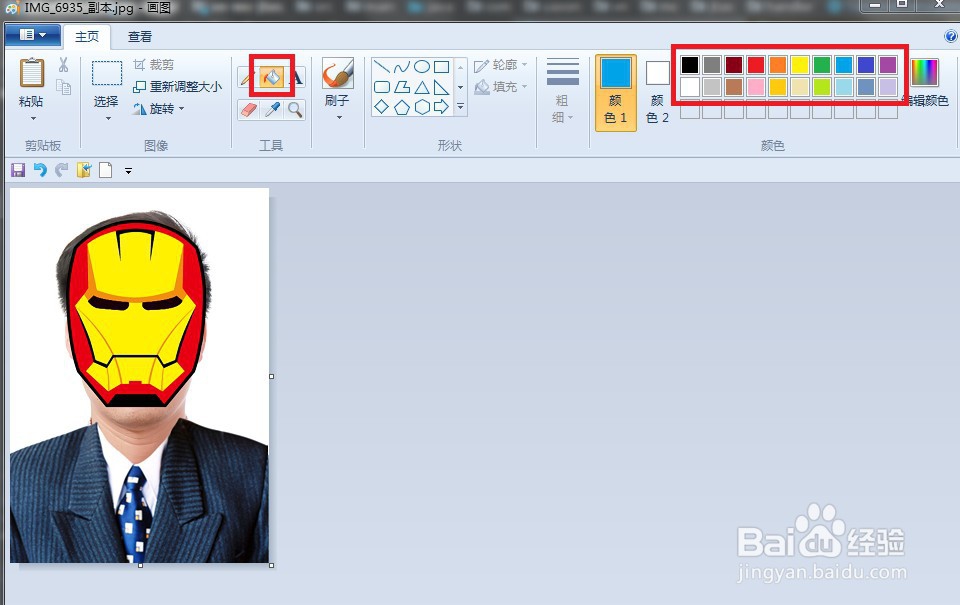Open the Customize Quick Access Toolbar arrow
960x605 pixels.
click(128, 171)
